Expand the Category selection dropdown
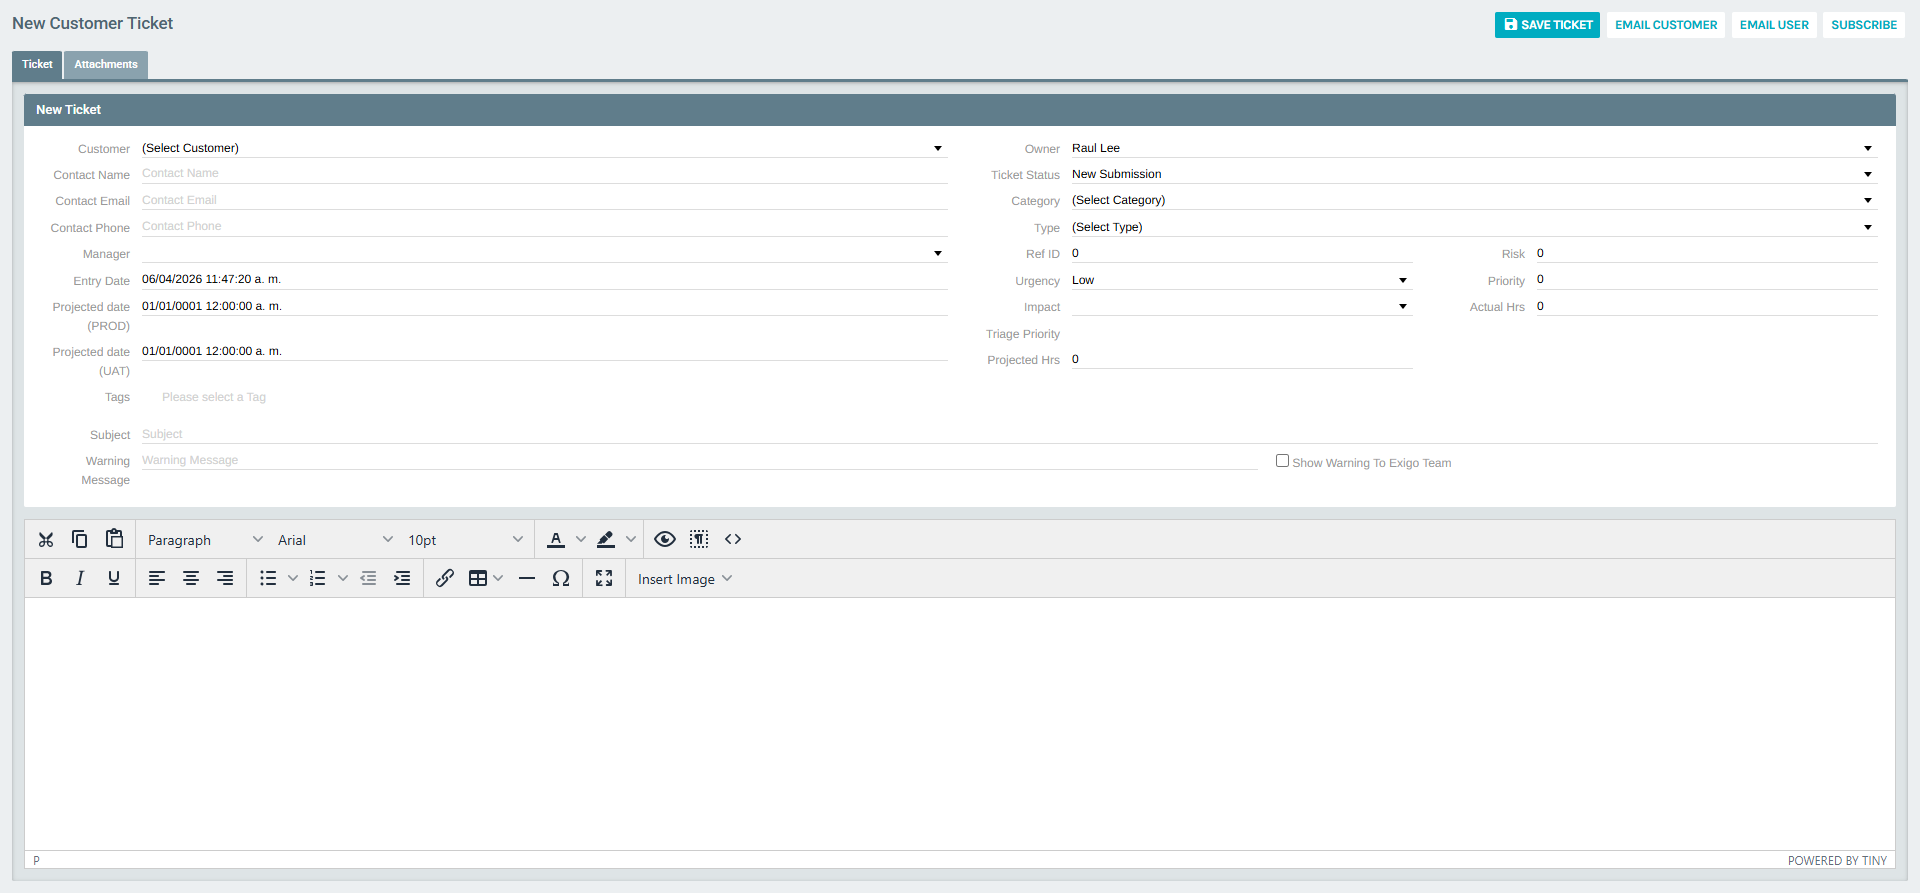Screen dimensions: 1920x893 [1472, 200]
